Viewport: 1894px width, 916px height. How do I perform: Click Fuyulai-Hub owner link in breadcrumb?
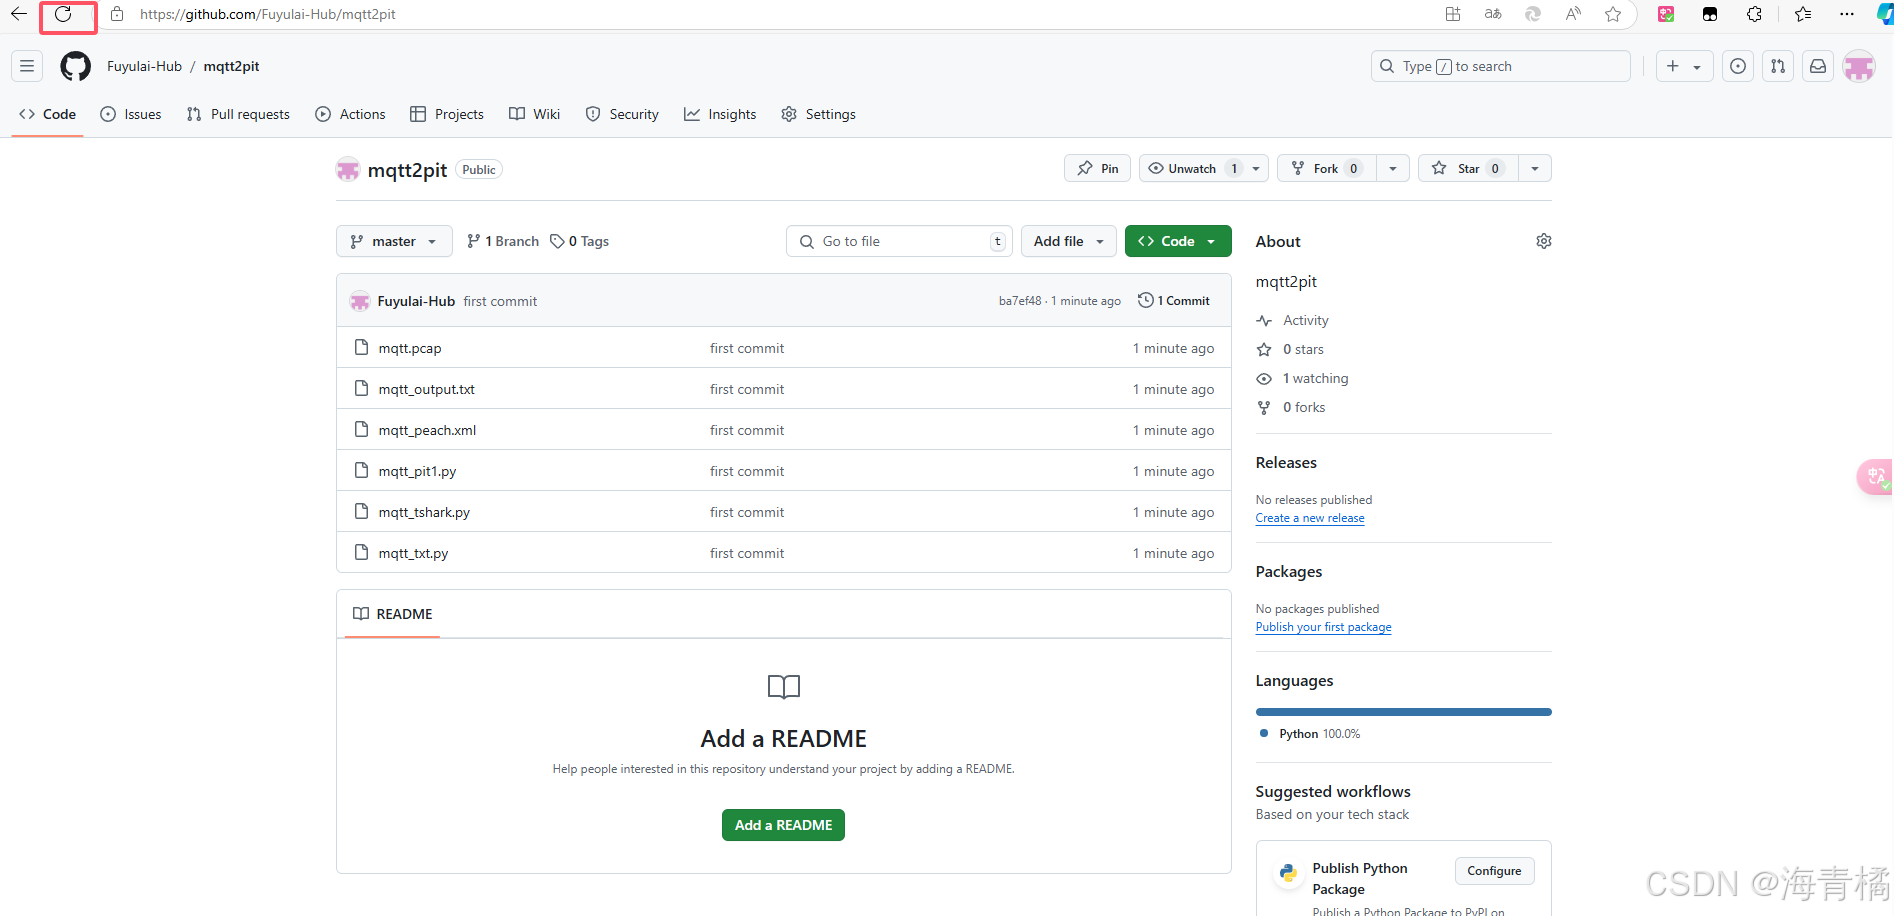coord(144,66)
